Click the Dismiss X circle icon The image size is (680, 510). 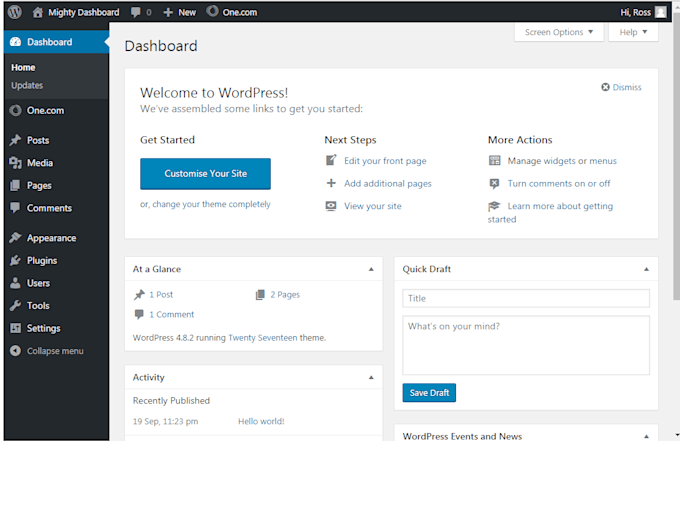click(605, 87)
